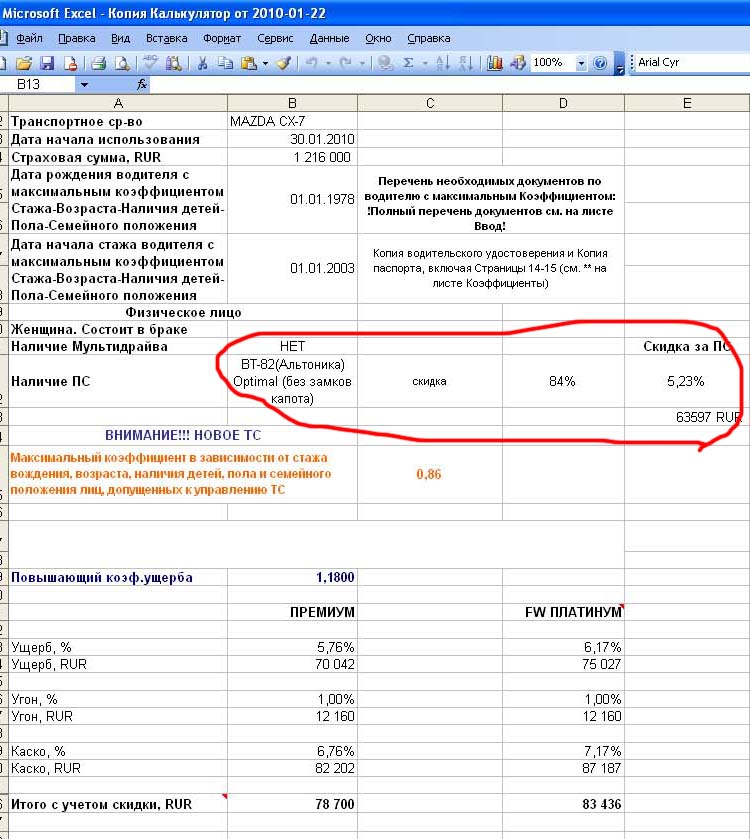750x839 pixels.
Task: Open the Данные menu
Action: pos(329,39)
